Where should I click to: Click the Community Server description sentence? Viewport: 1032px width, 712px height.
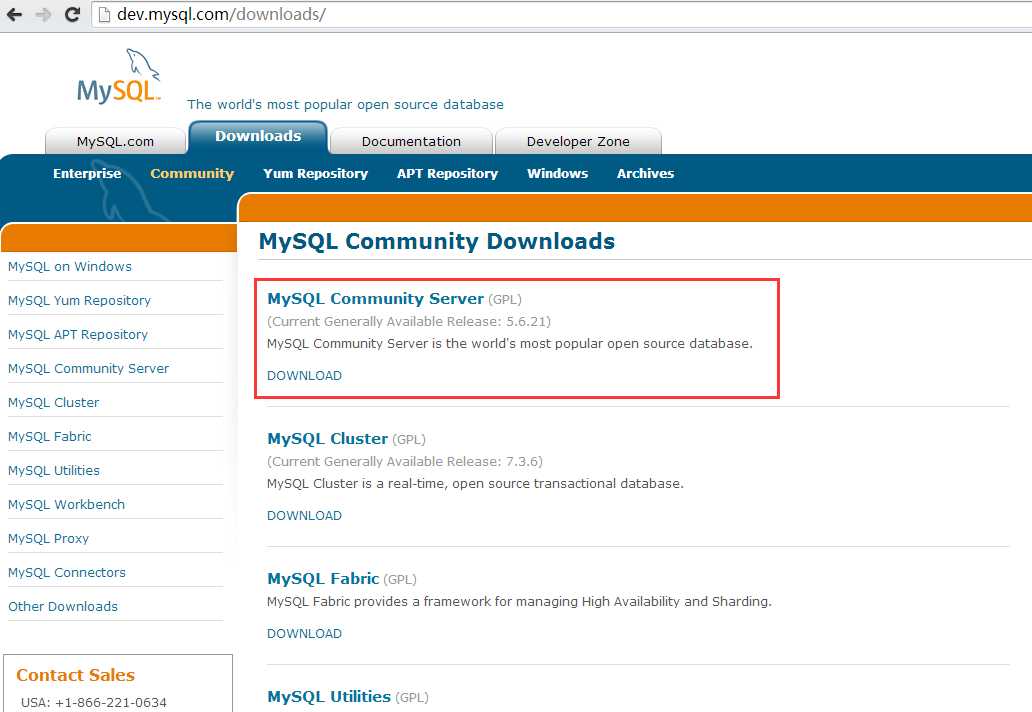click(x=509, y=343)
